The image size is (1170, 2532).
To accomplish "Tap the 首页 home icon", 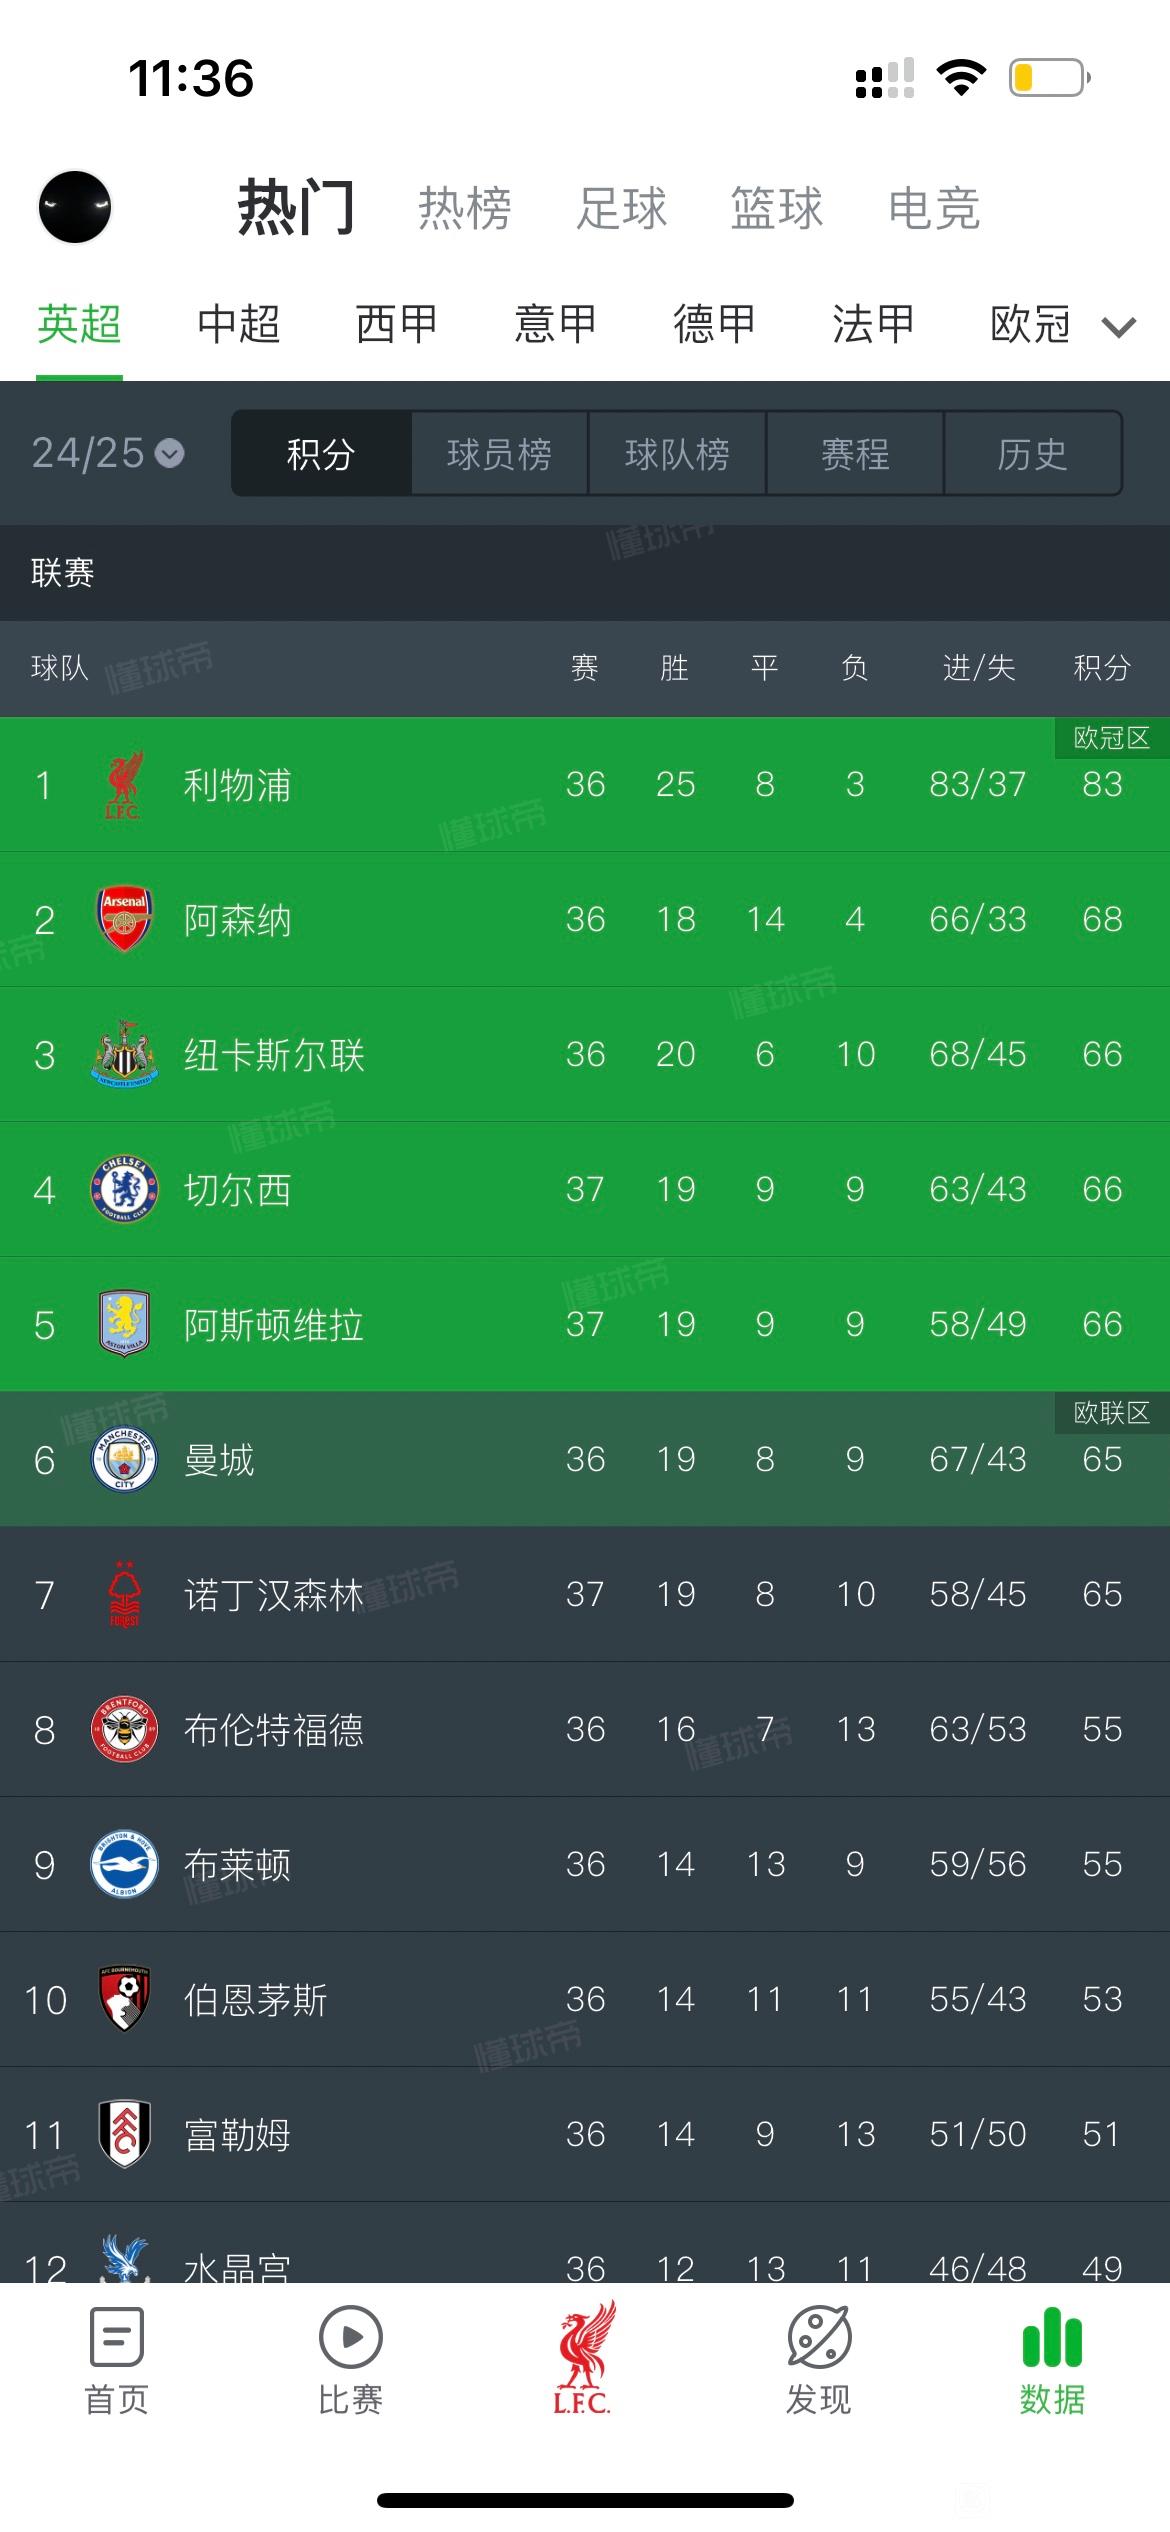I will tap(117, 2337).
